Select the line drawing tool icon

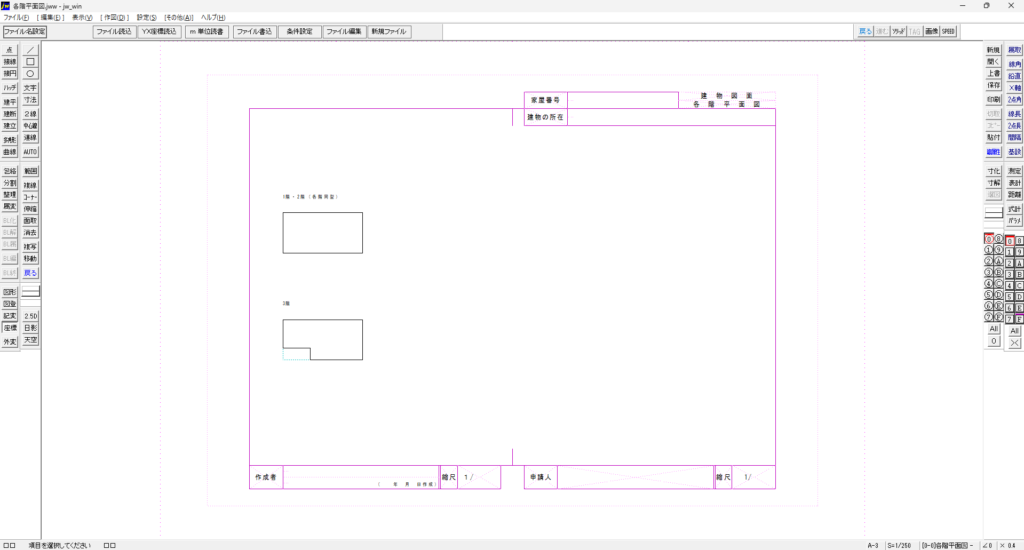click(30, 50)
